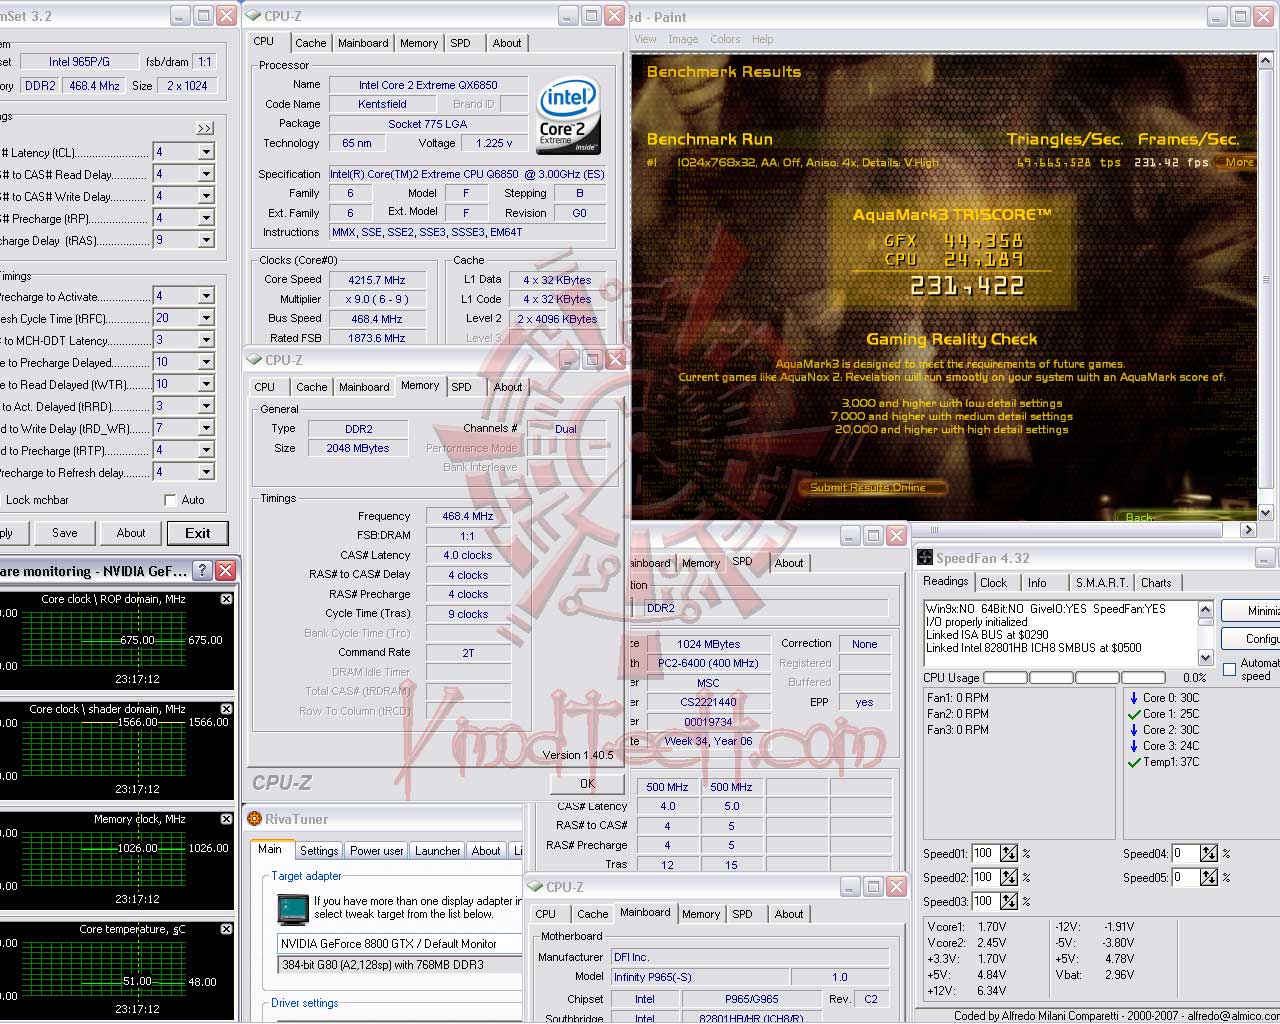Open the Charts tab in SpeedFan

[1156, 583]
